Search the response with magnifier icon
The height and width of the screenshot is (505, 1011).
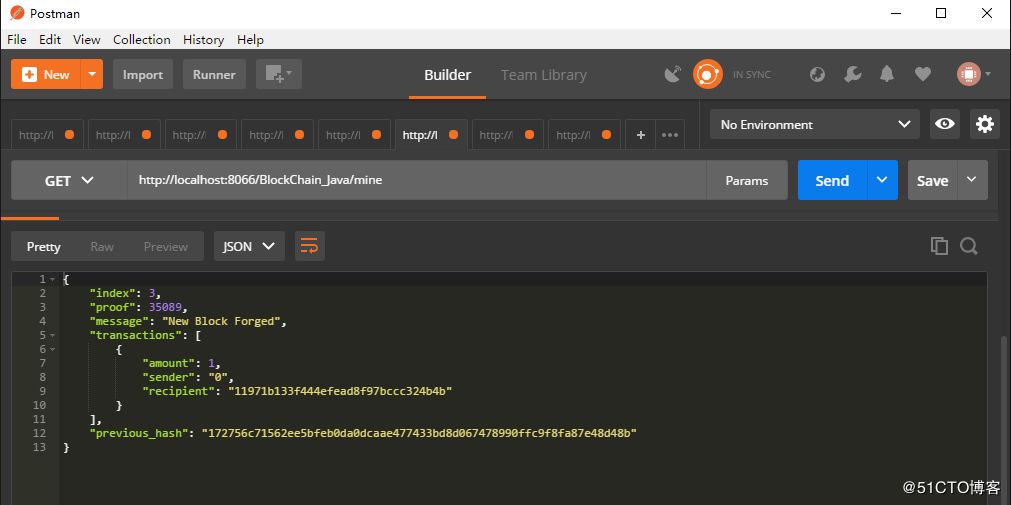point(968,246)
